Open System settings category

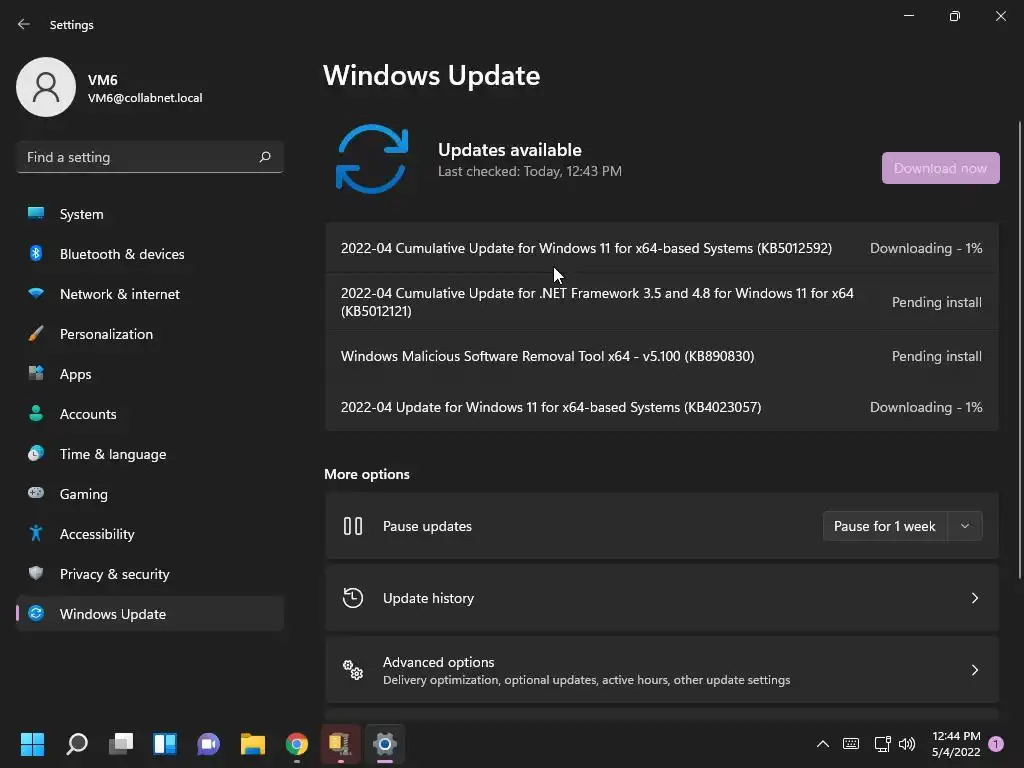(x=150, y=214)
